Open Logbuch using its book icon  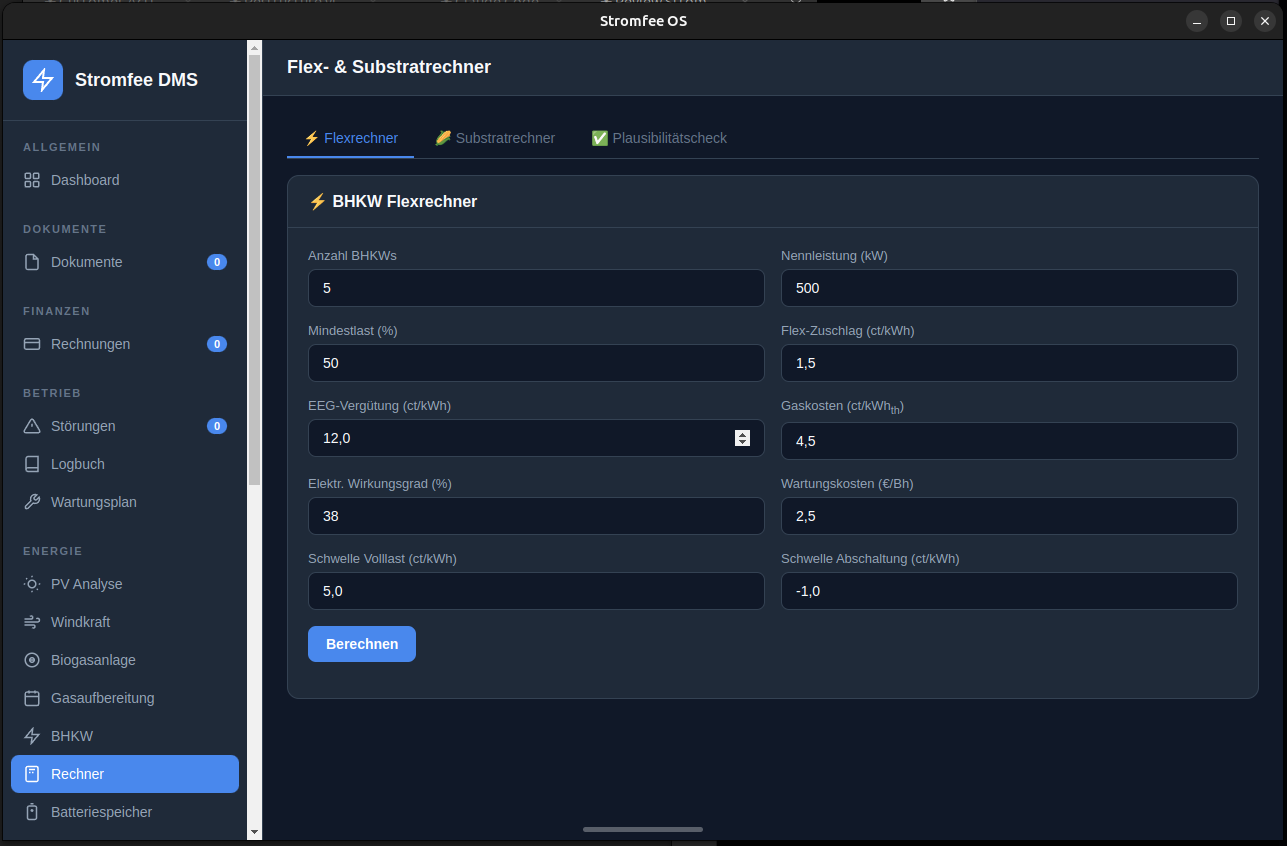32,464
